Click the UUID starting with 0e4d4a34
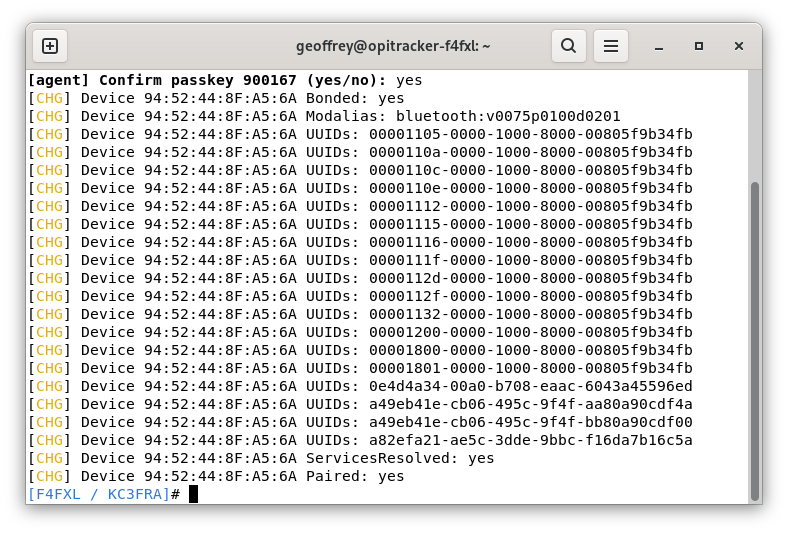Image resolution: width=788 pixels, height=533 pixels. point(530,386)
